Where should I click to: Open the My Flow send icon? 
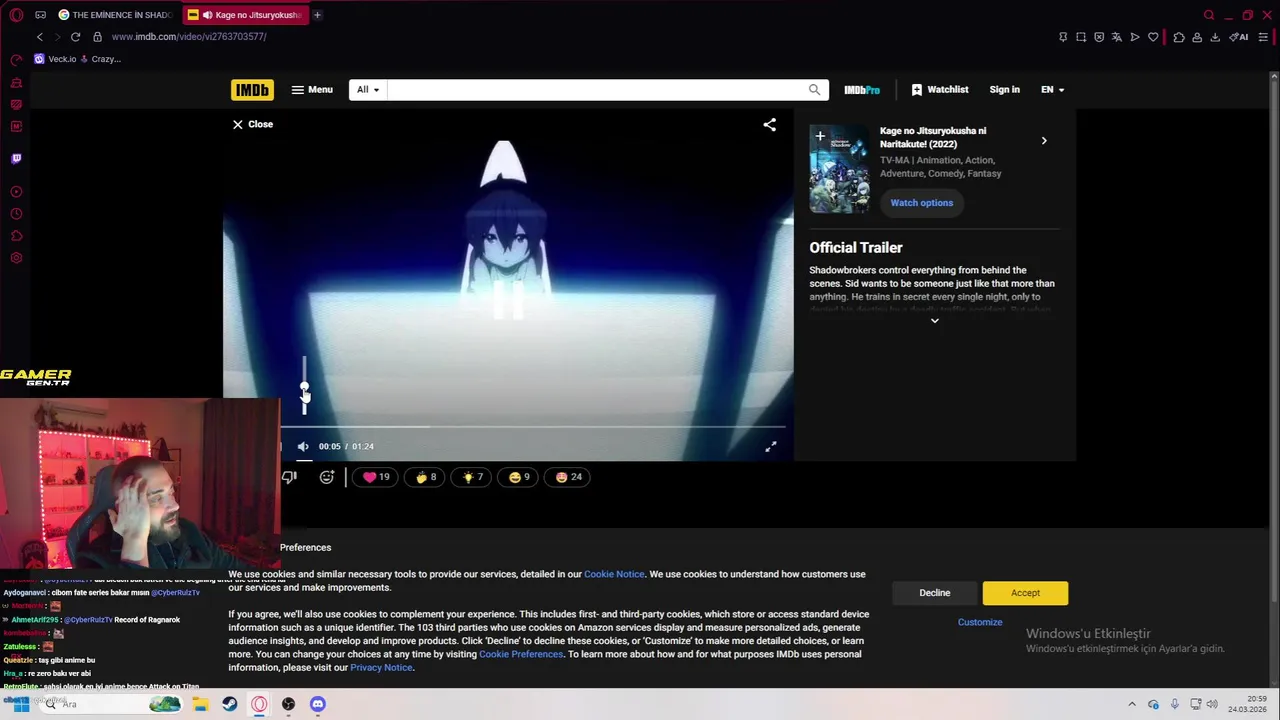click(1135, 37)
